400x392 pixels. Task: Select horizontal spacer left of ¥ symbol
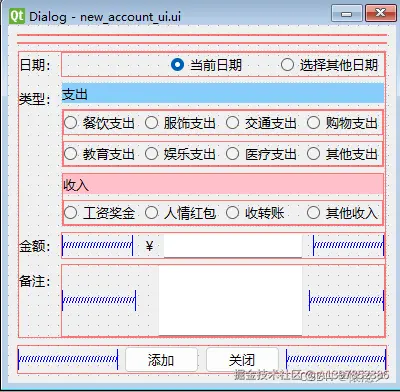pos(98,246)
